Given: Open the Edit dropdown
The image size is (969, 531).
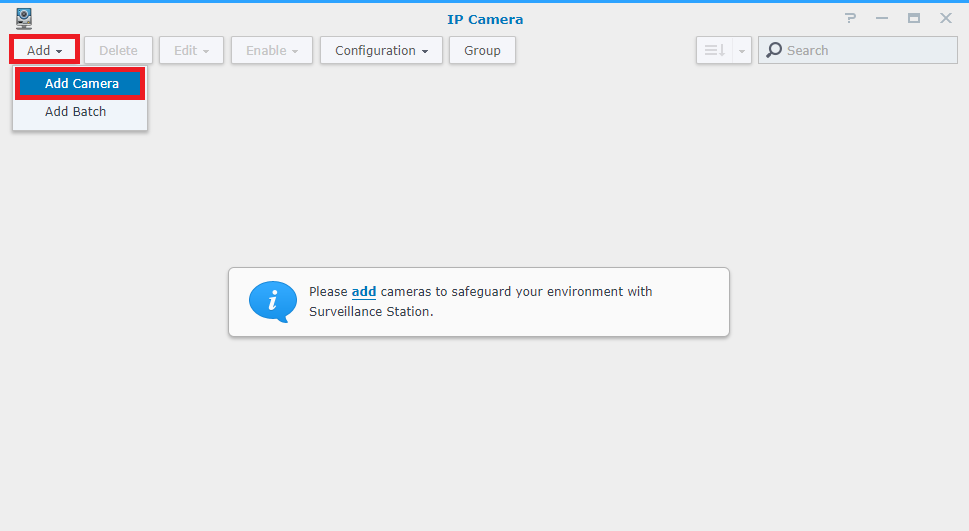Looking at the screenshot, I should (x=191, y=50).
